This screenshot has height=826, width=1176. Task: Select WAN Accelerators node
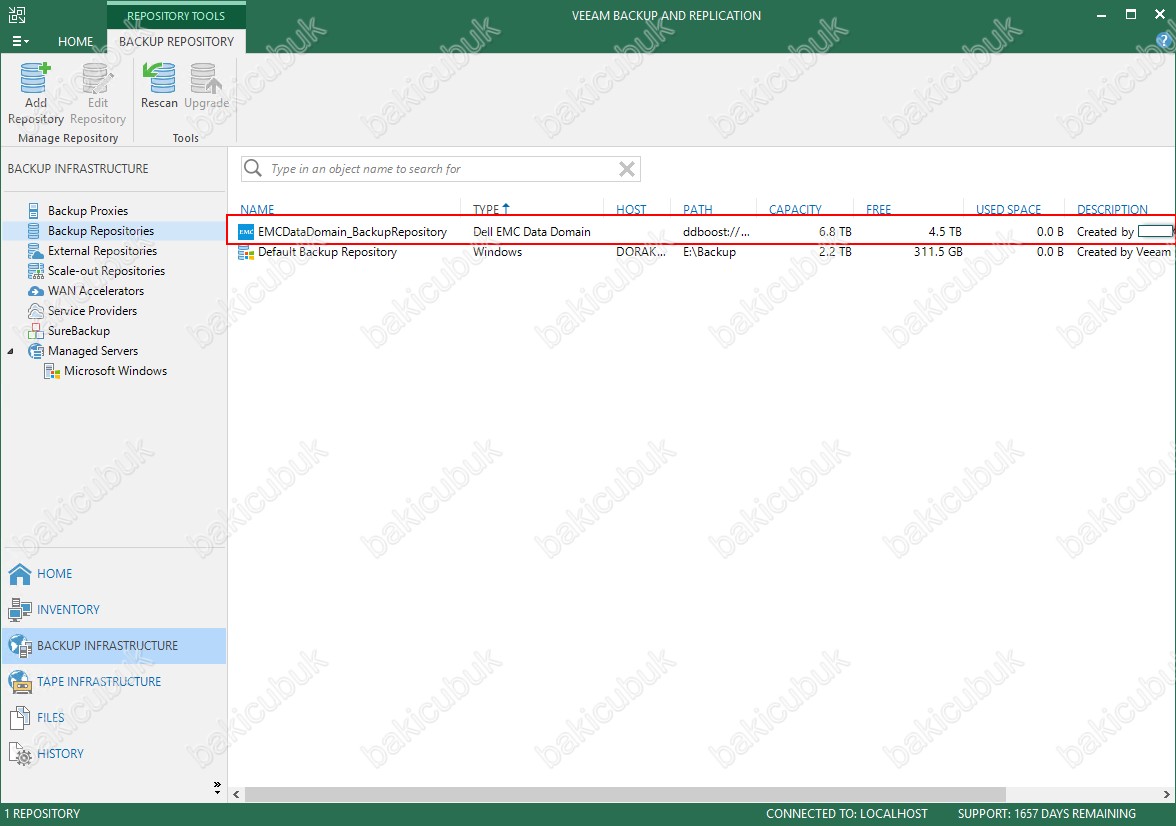[x=96, y=290]
